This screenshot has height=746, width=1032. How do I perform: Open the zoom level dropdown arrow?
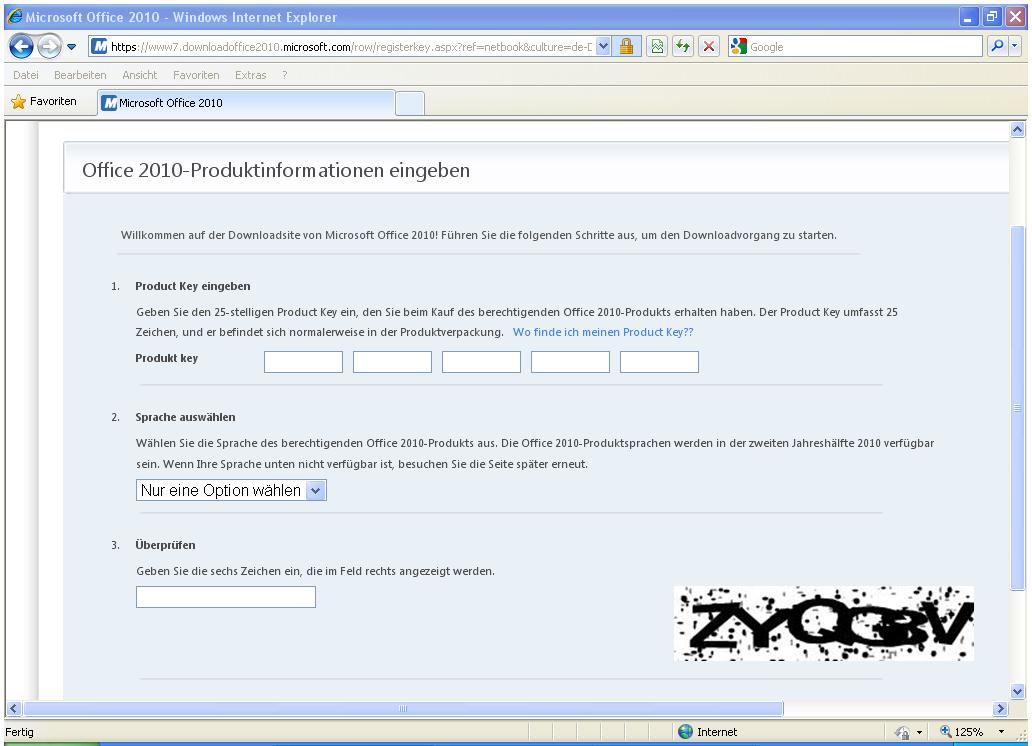(x=1001, y=732)
